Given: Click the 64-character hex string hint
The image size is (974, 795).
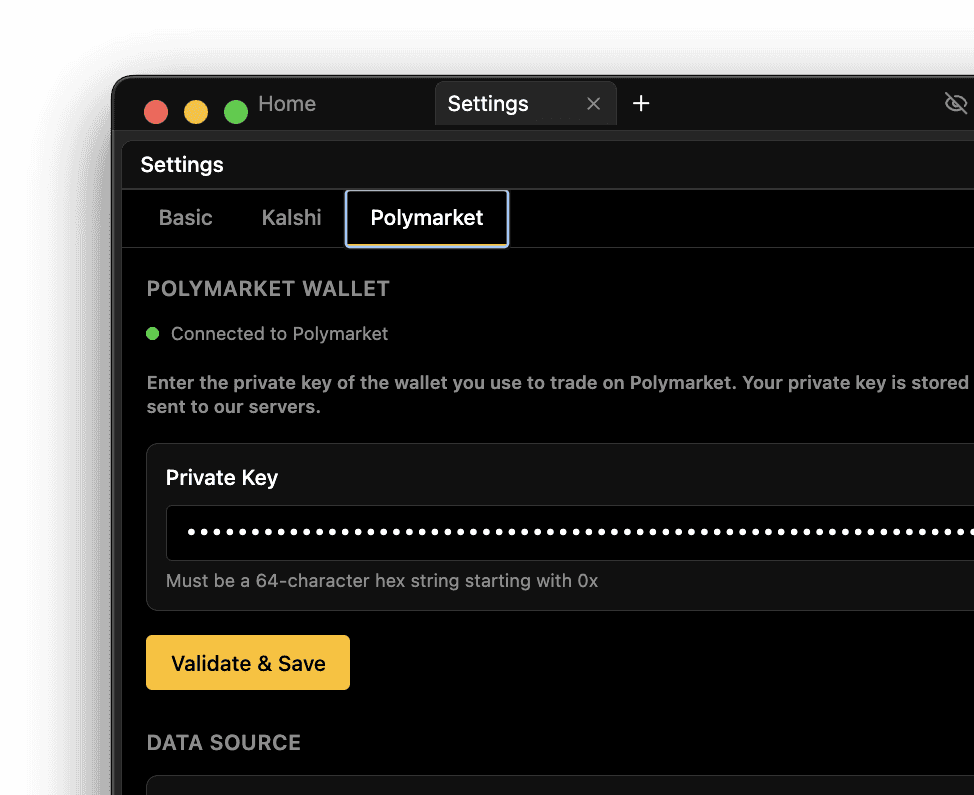Looking at the screenshot, I should coord(381,581).
